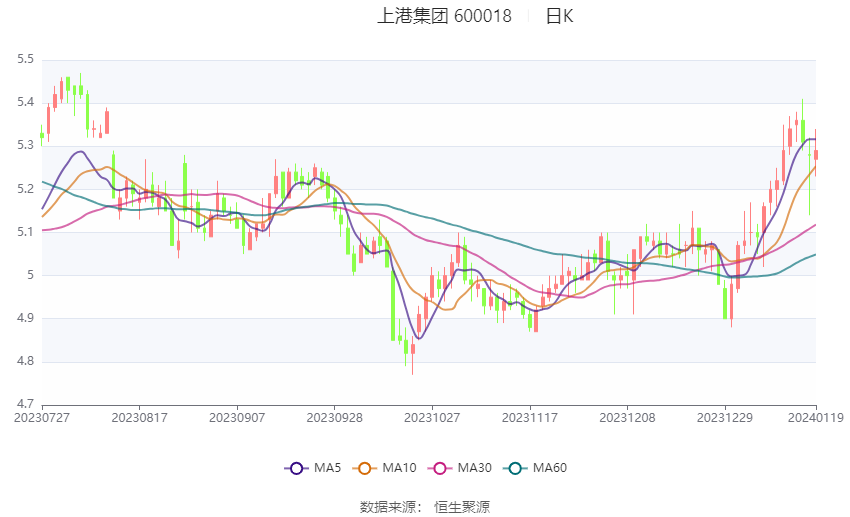
Task: Click the 上港集团 600018 chart title
Action: (444, 16)
